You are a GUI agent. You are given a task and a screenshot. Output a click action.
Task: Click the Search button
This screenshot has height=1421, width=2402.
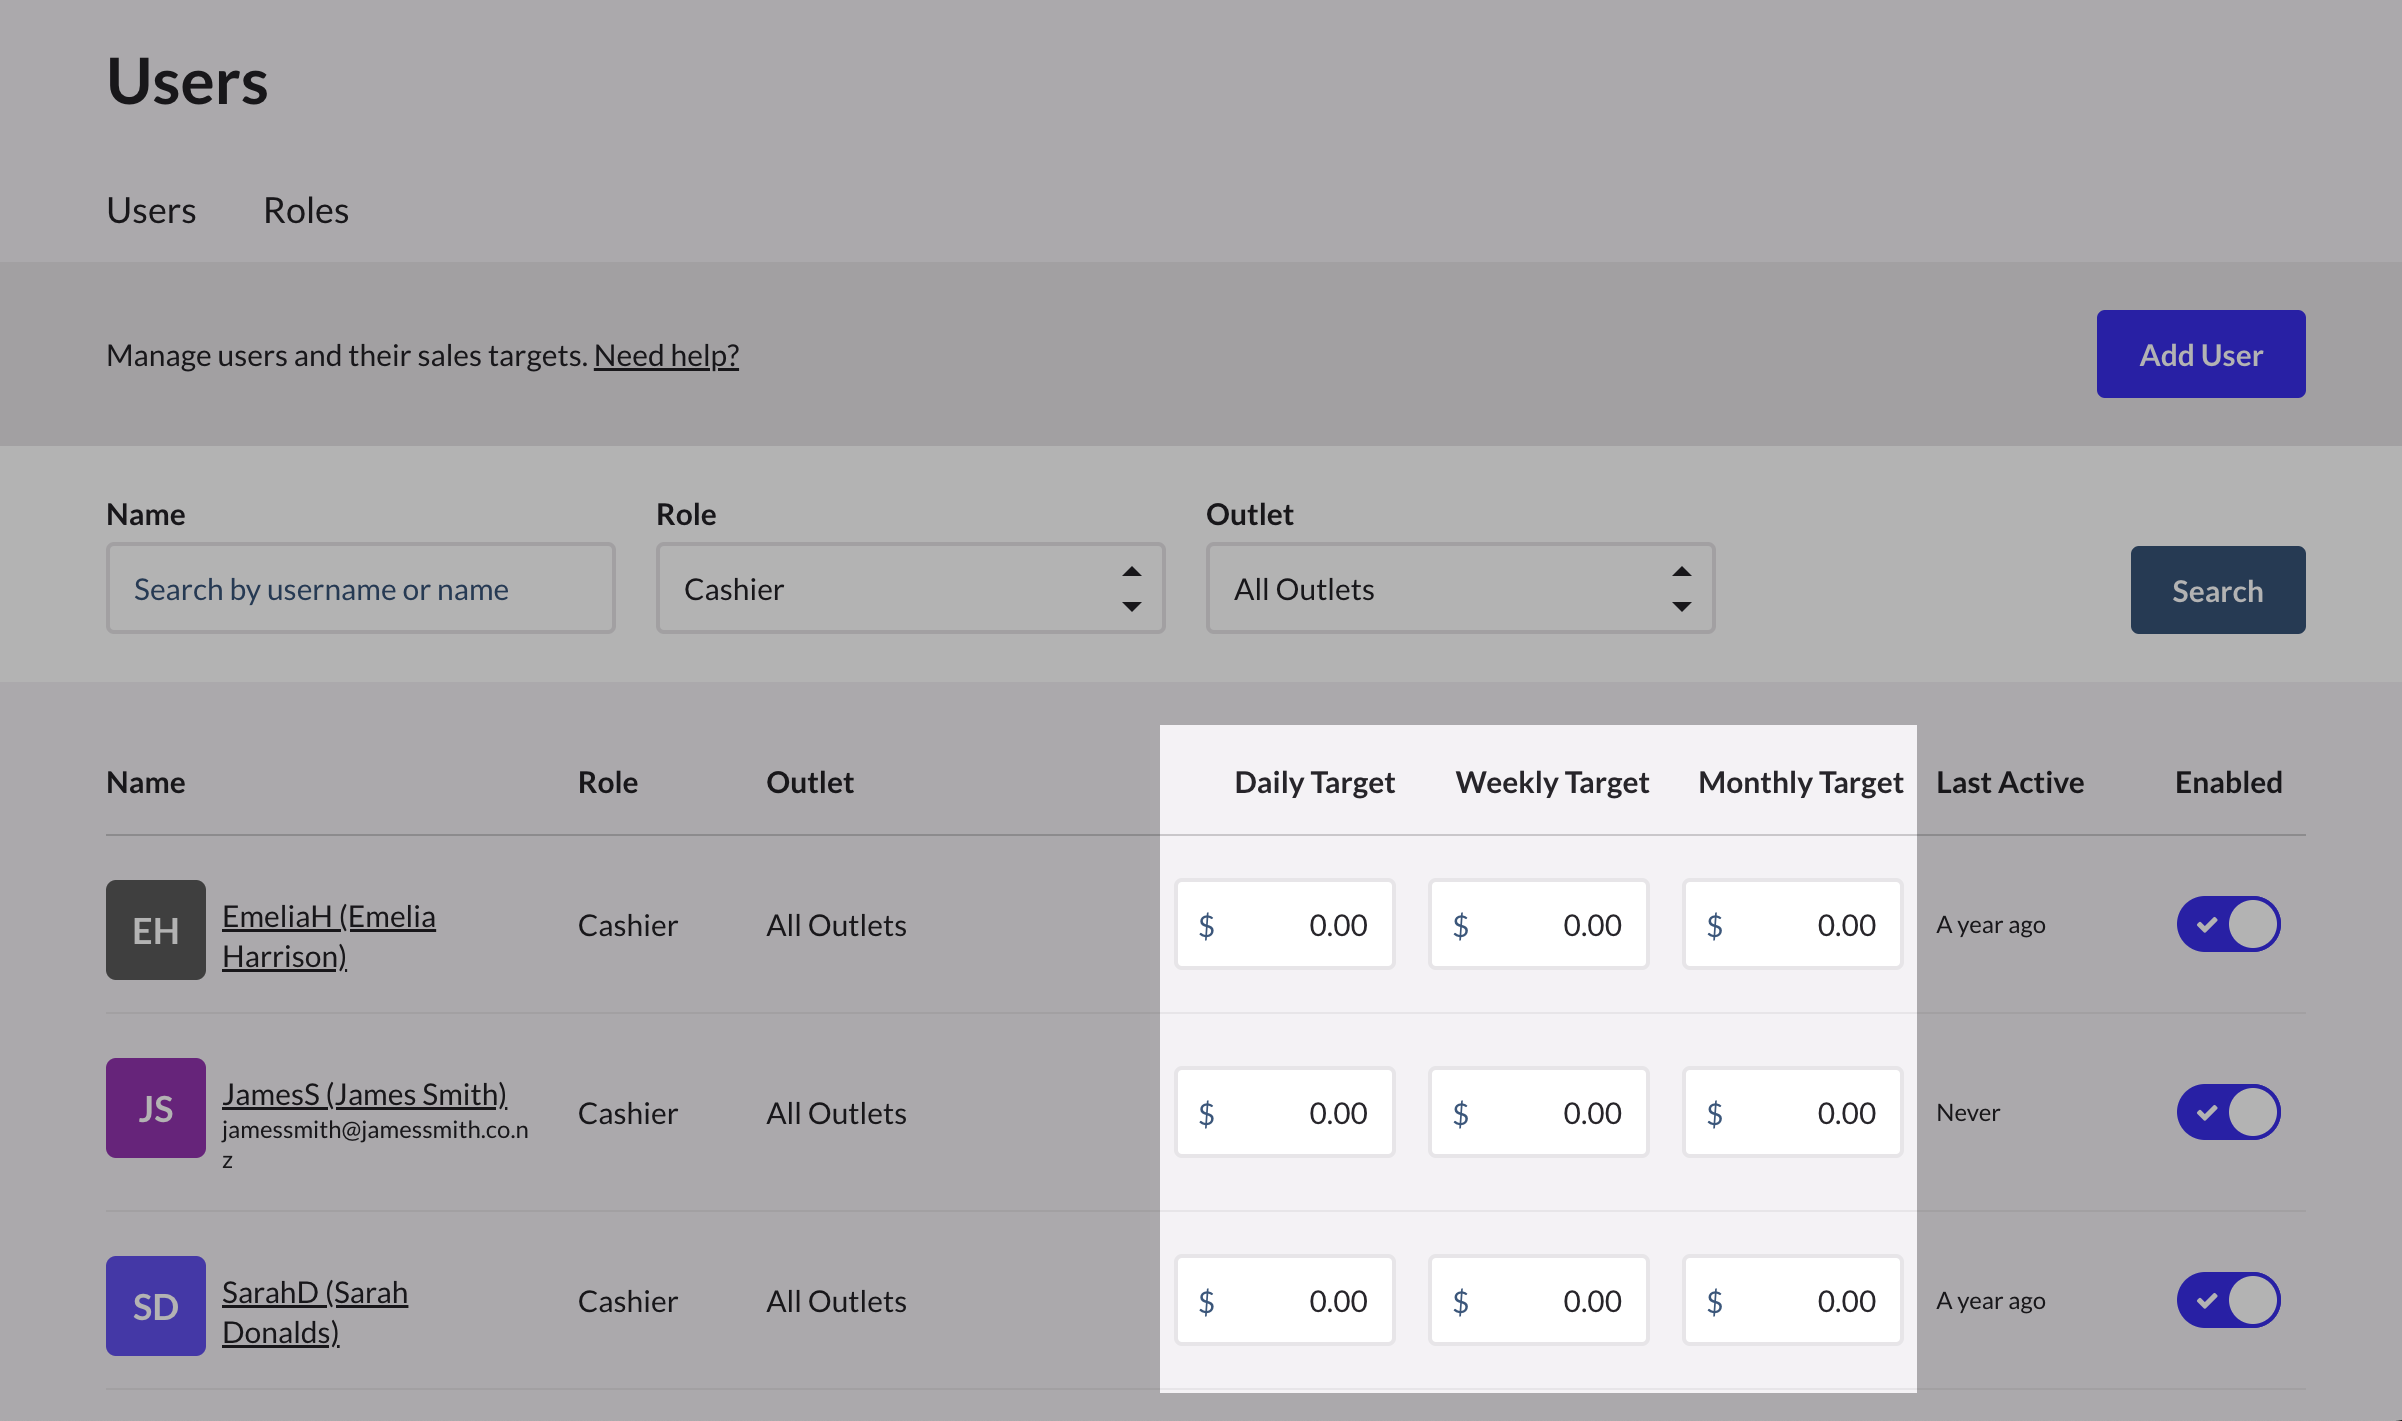(x=2217, y=590)
